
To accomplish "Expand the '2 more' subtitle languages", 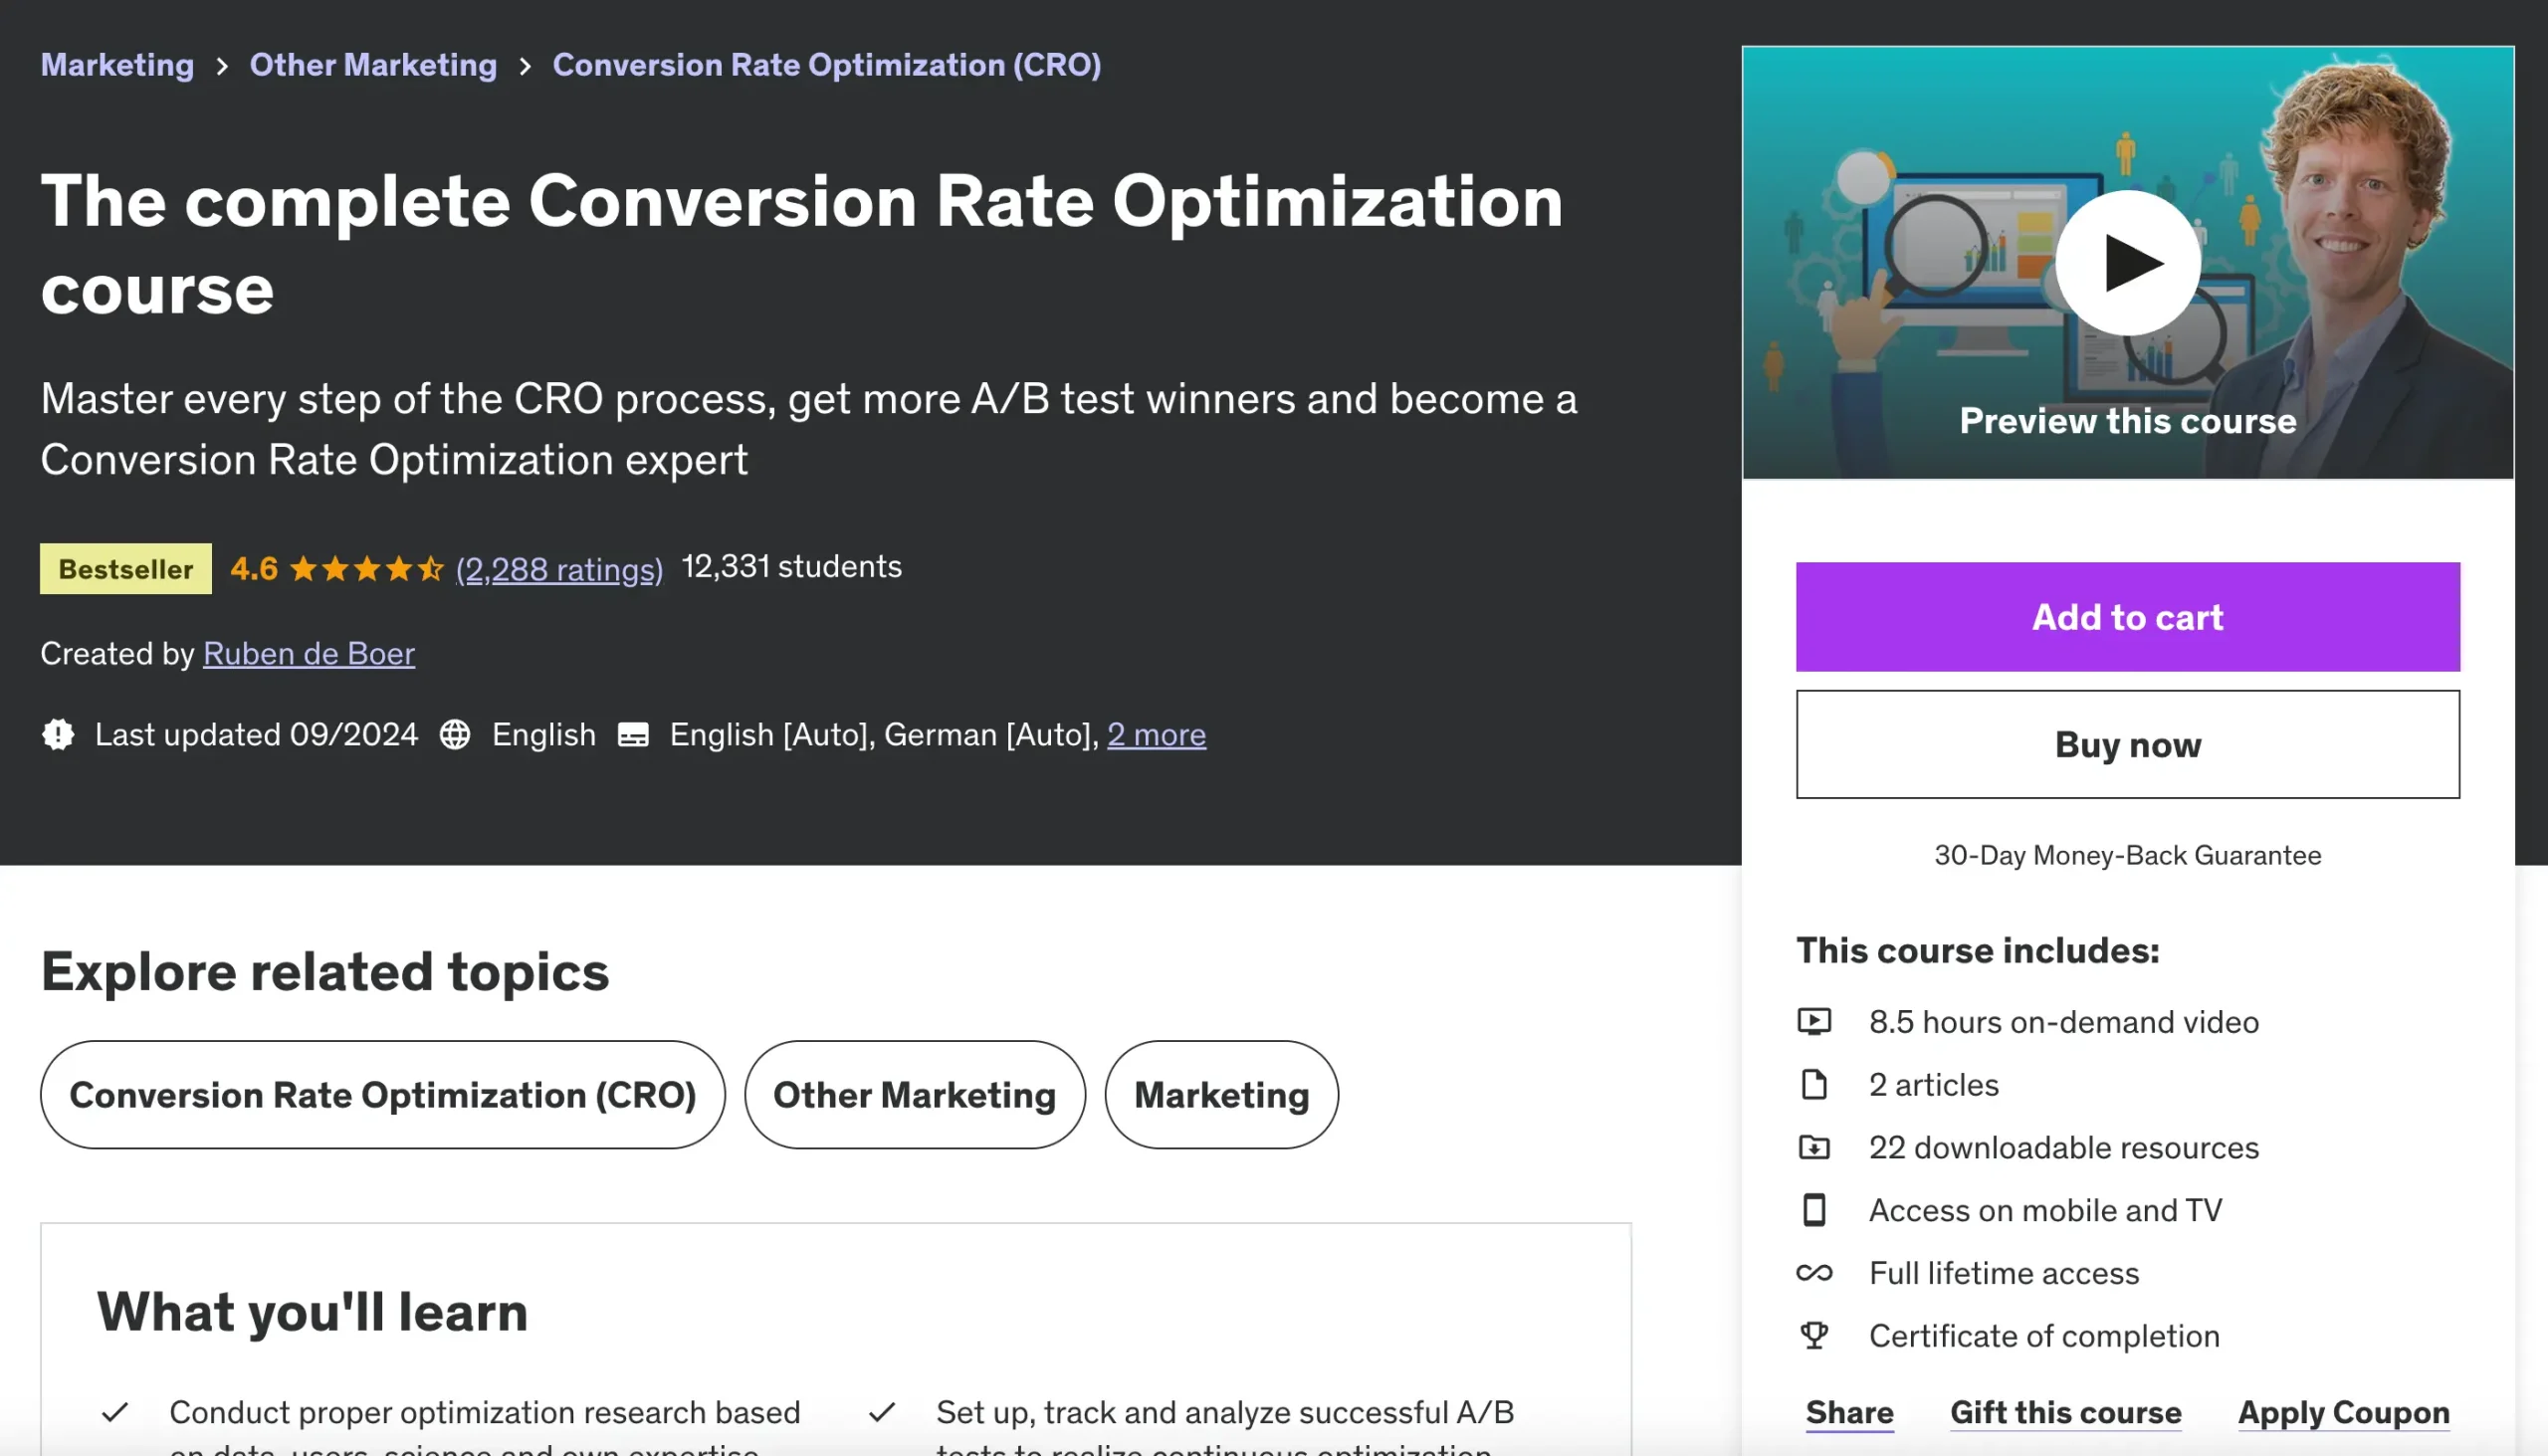I will 1156,735.
